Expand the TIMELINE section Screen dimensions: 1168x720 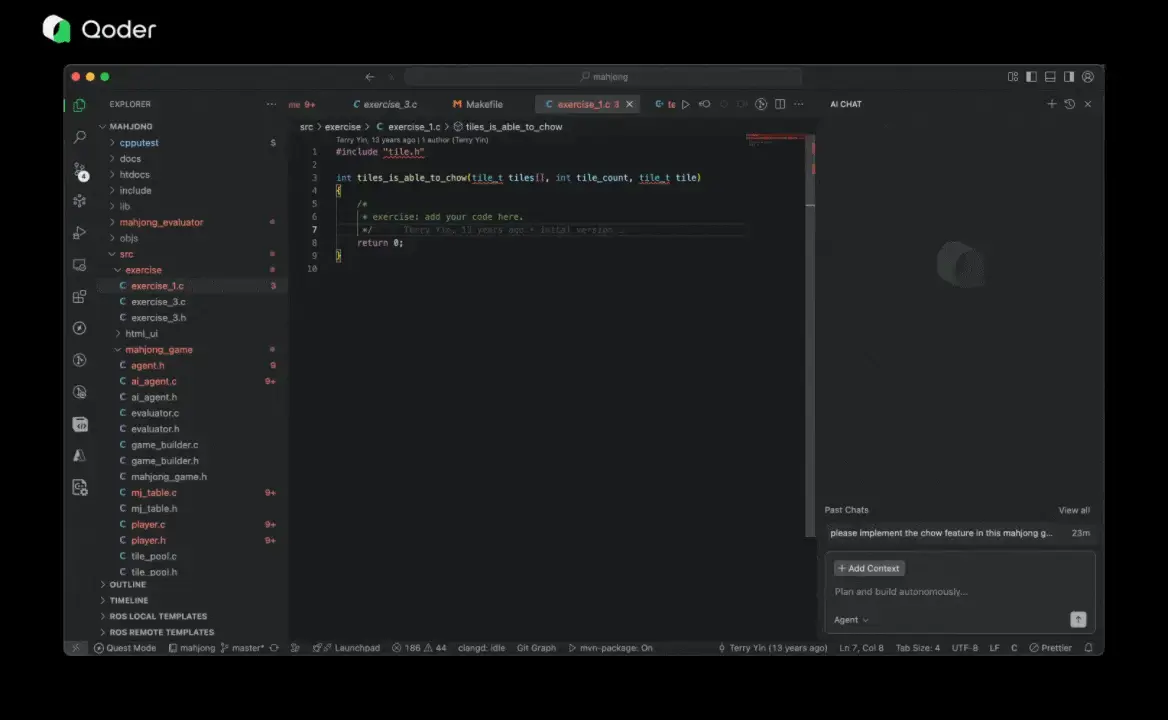(x=128, y=600)
